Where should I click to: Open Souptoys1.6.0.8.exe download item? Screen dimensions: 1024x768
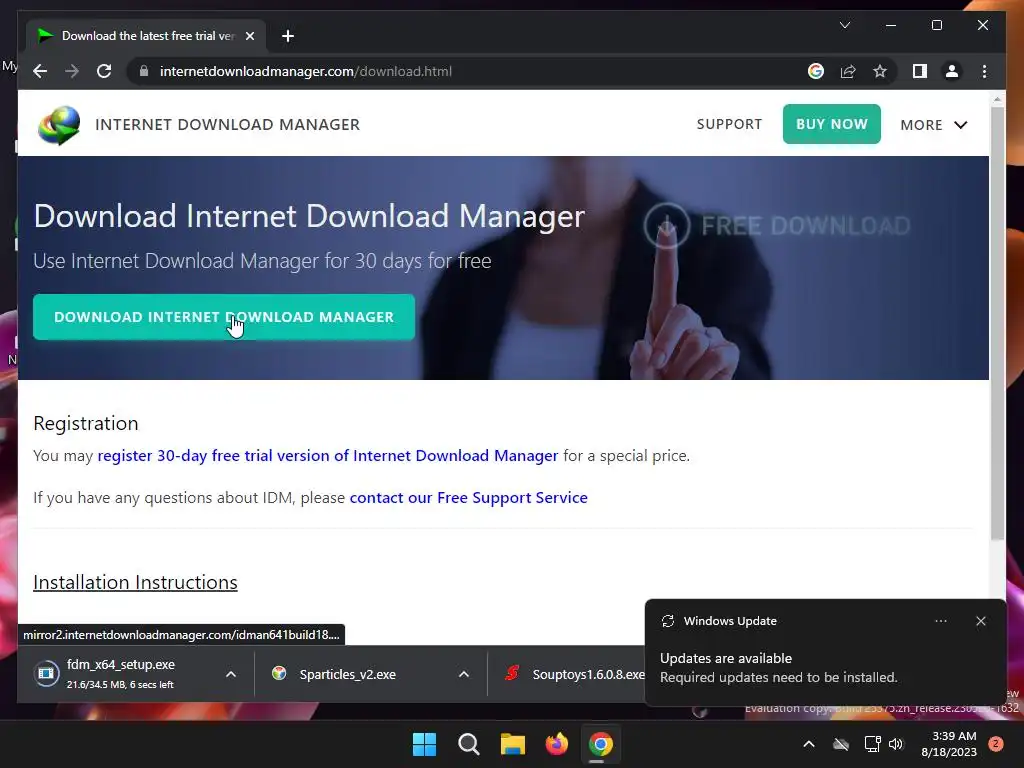575,674
